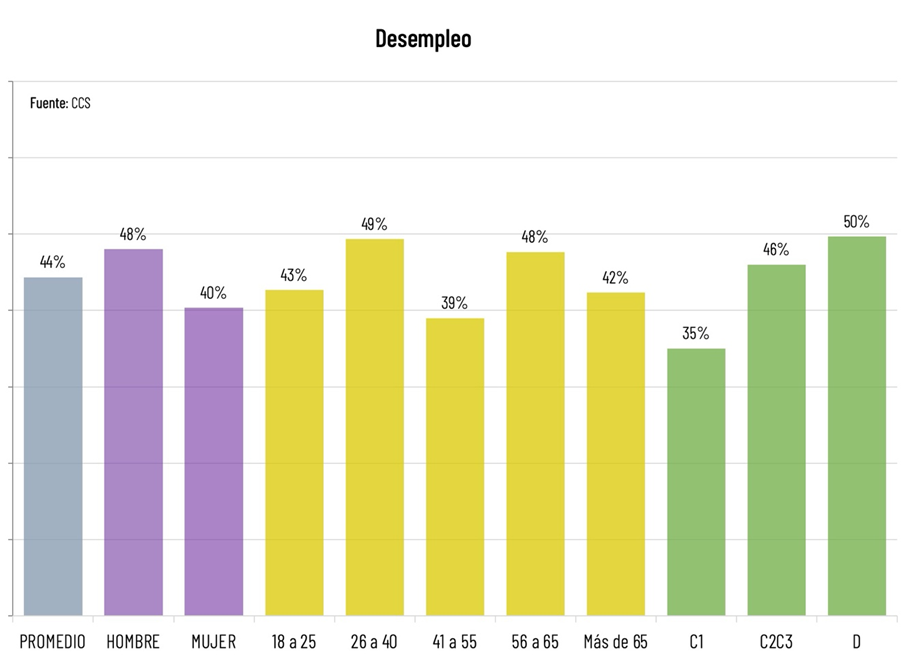
Task: Click the MUJER purple bar
Action: [214, 461]
